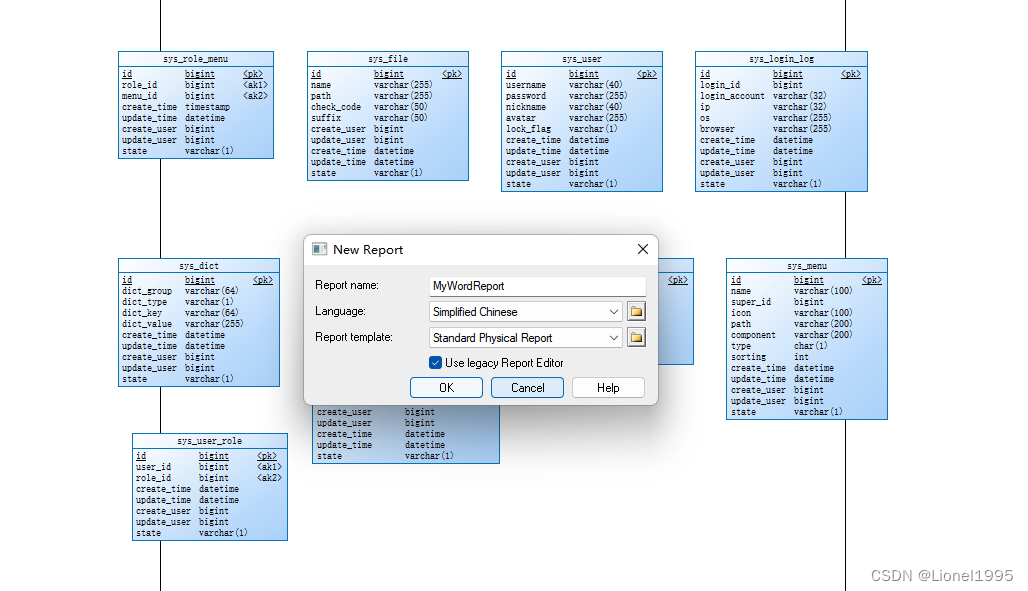Close the New Report dialog

(642, 249)
